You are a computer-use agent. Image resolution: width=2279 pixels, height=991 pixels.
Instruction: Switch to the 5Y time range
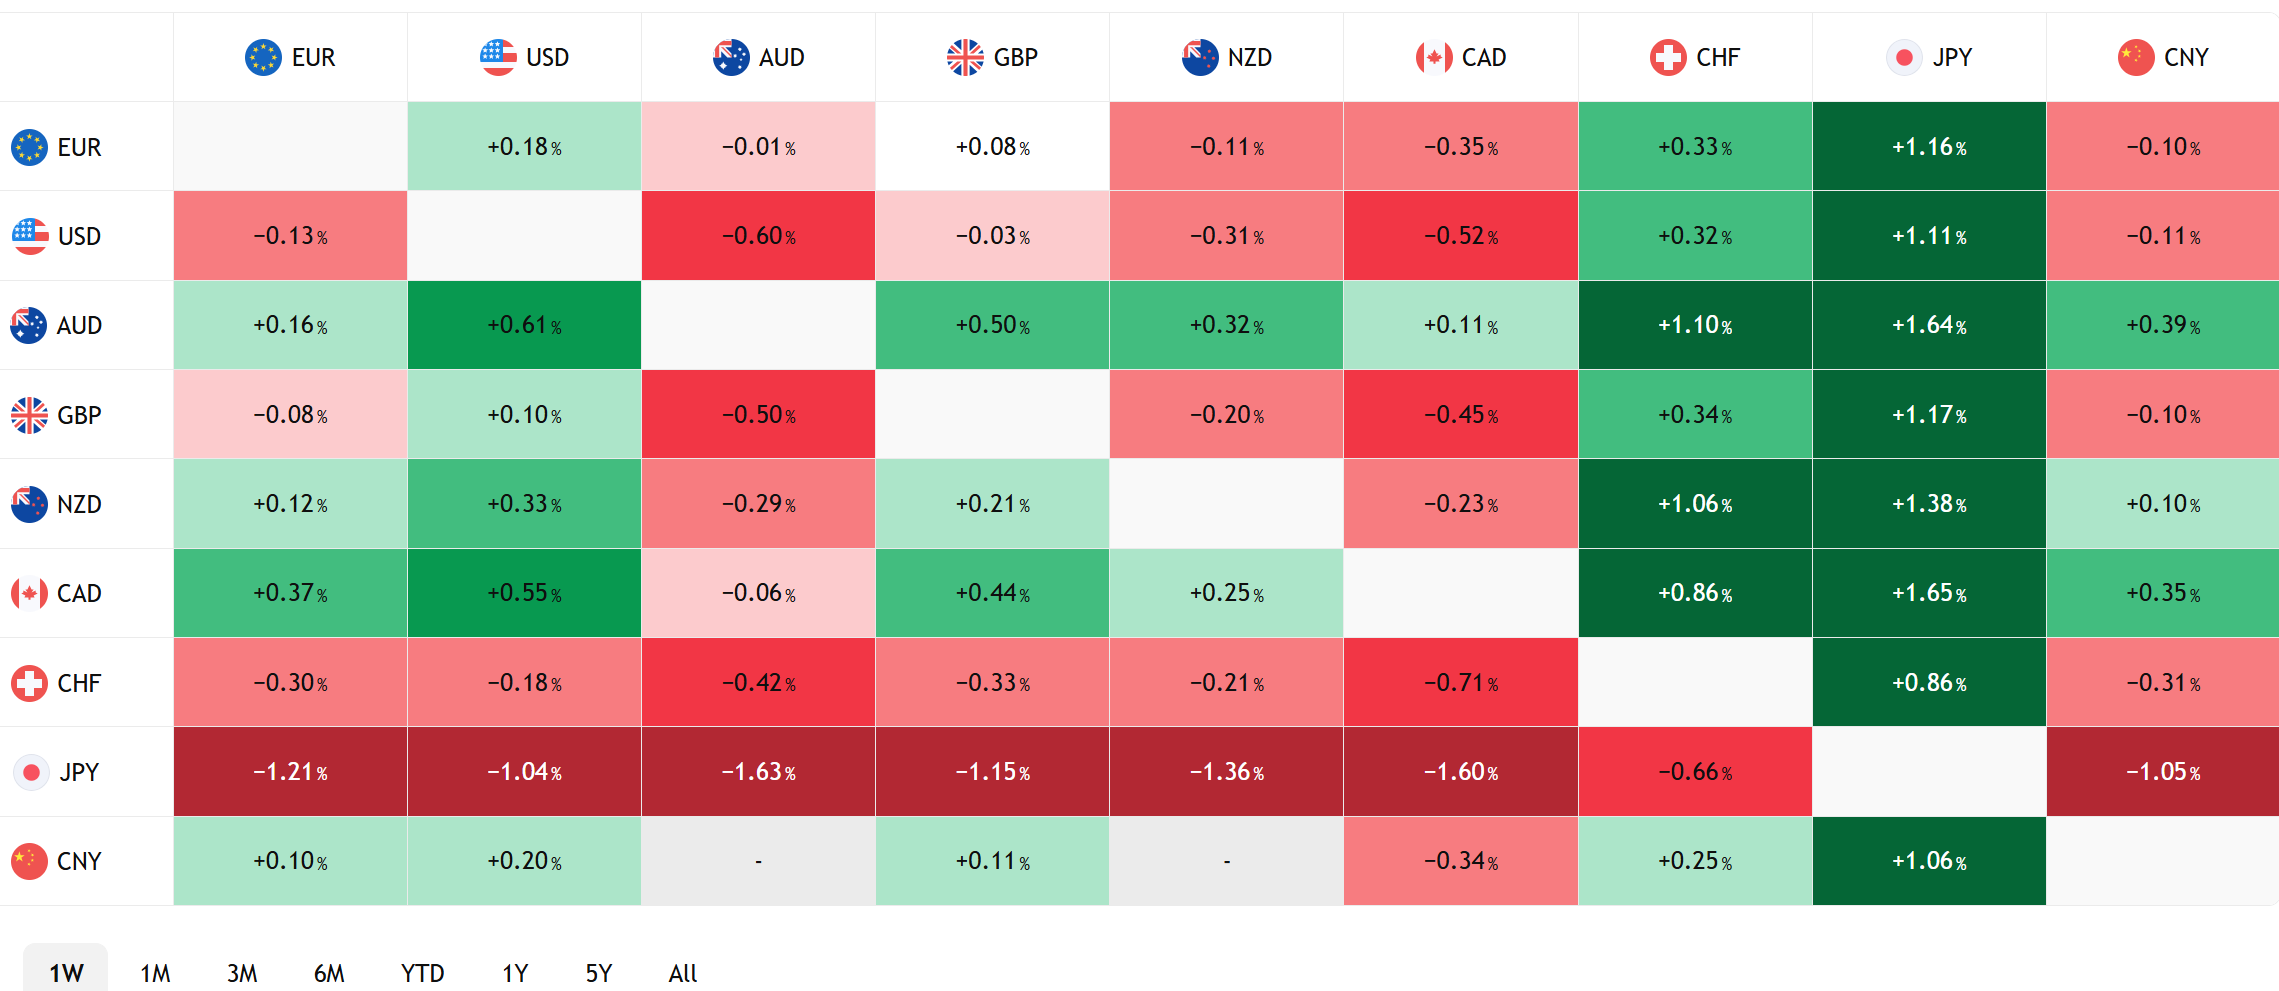pos(598,973)
